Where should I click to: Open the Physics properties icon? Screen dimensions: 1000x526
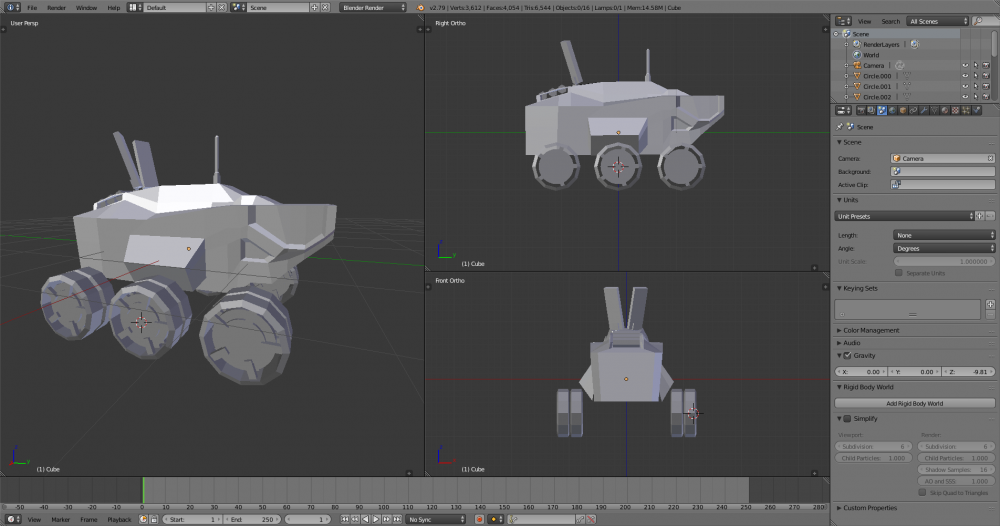coord(976,110)
